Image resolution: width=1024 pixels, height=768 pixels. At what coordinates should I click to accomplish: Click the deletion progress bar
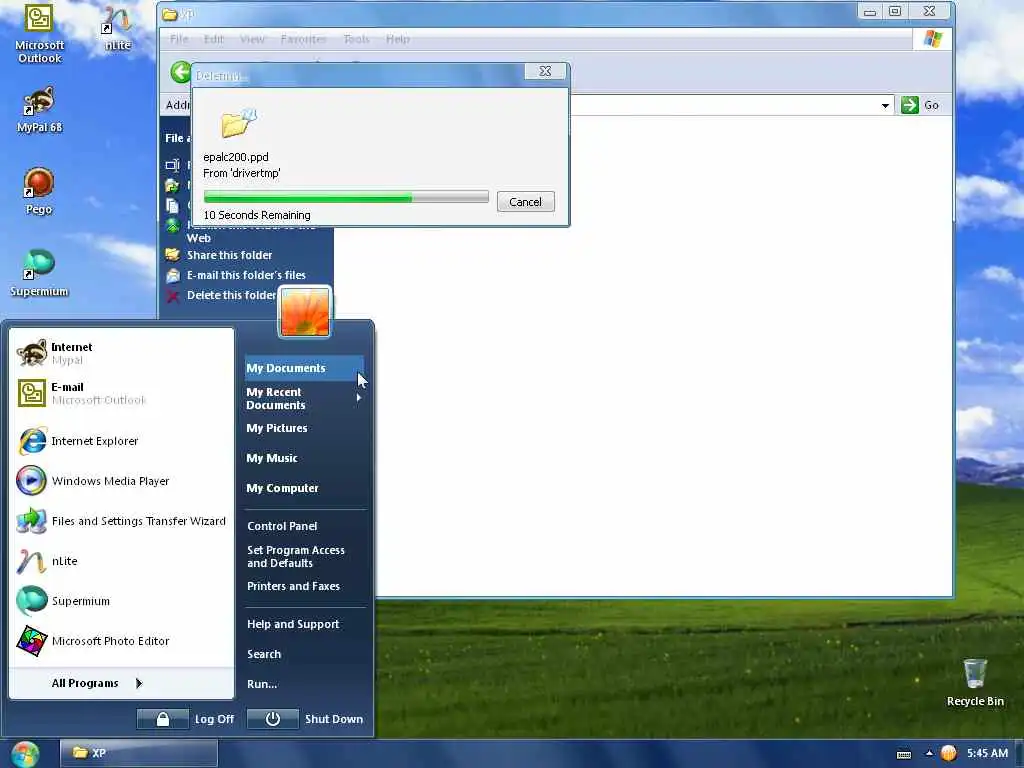tap(346, 197)
